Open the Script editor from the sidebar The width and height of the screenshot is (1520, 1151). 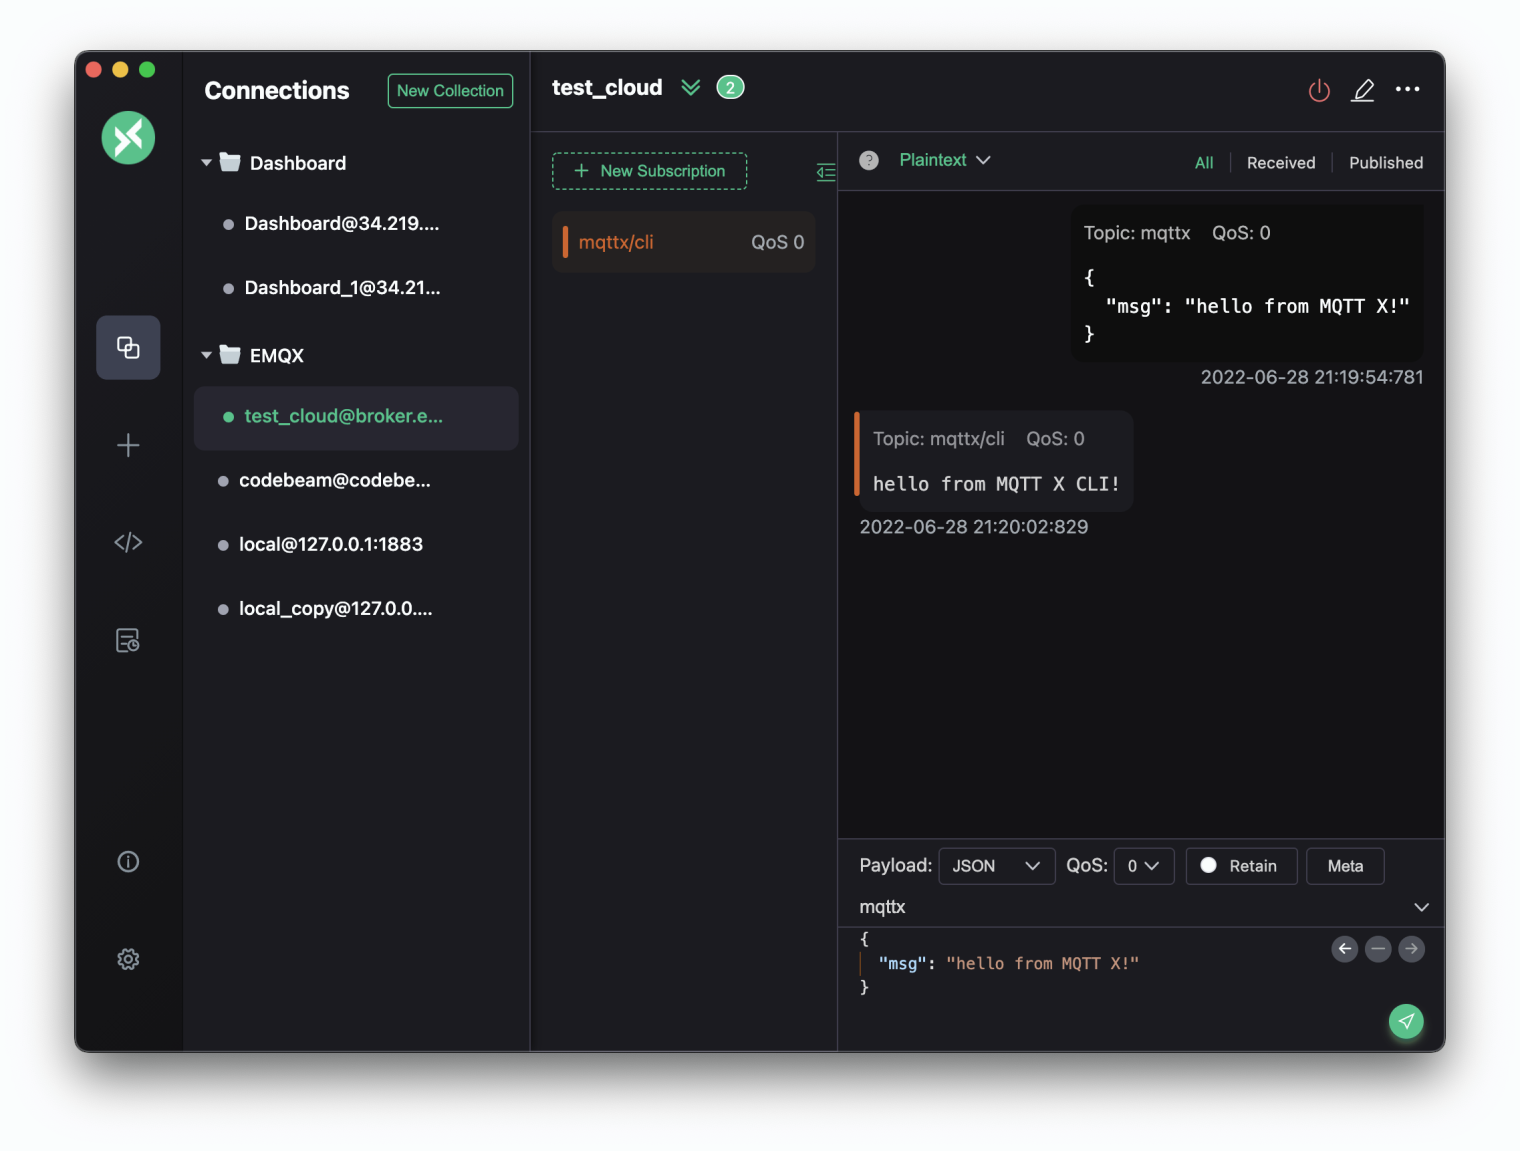point(128,542)
